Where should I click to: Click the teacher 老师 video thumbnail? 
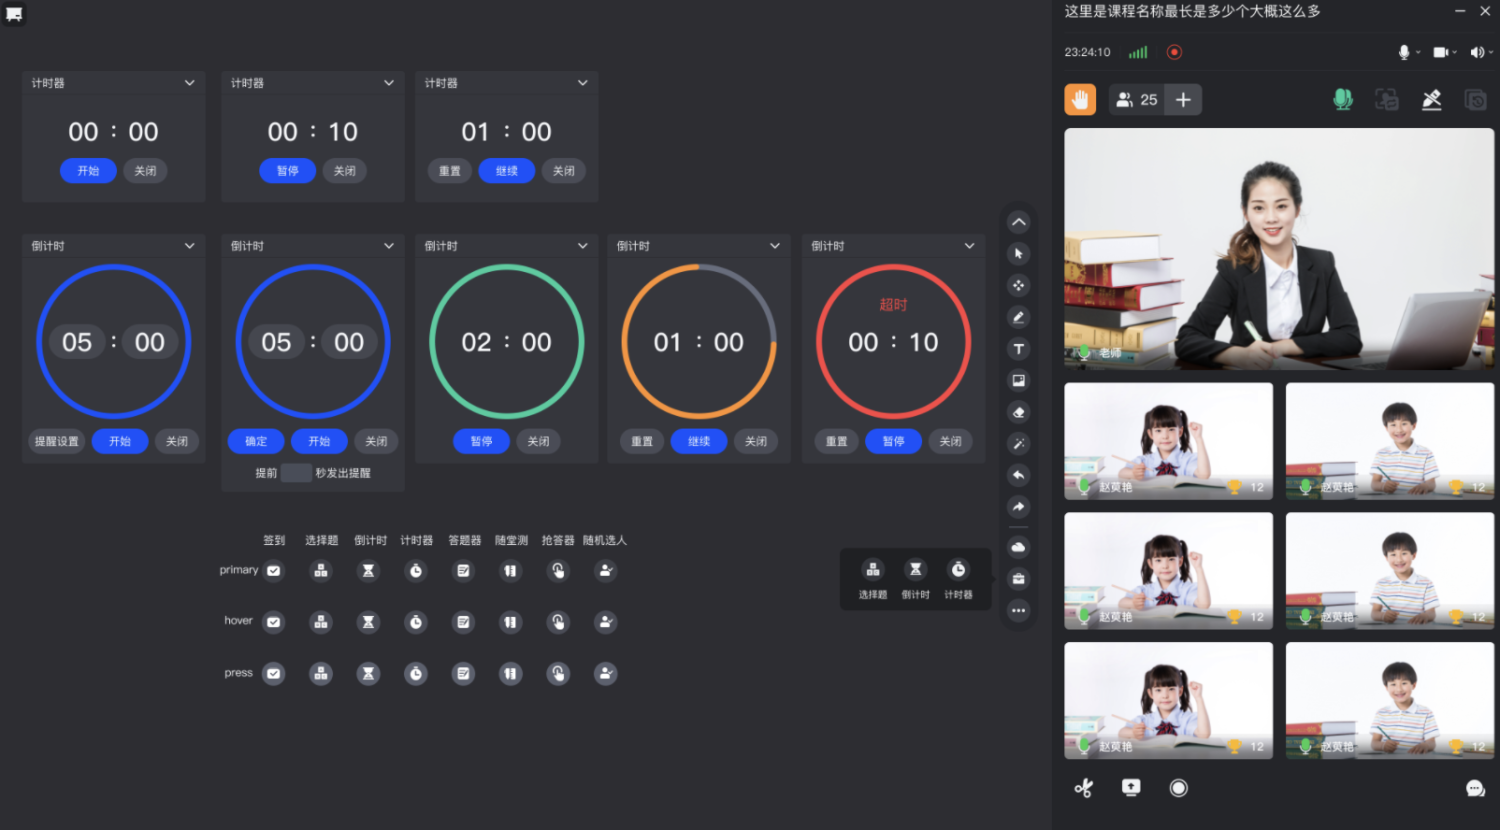pyautogui.click(x=1279, y=249)
